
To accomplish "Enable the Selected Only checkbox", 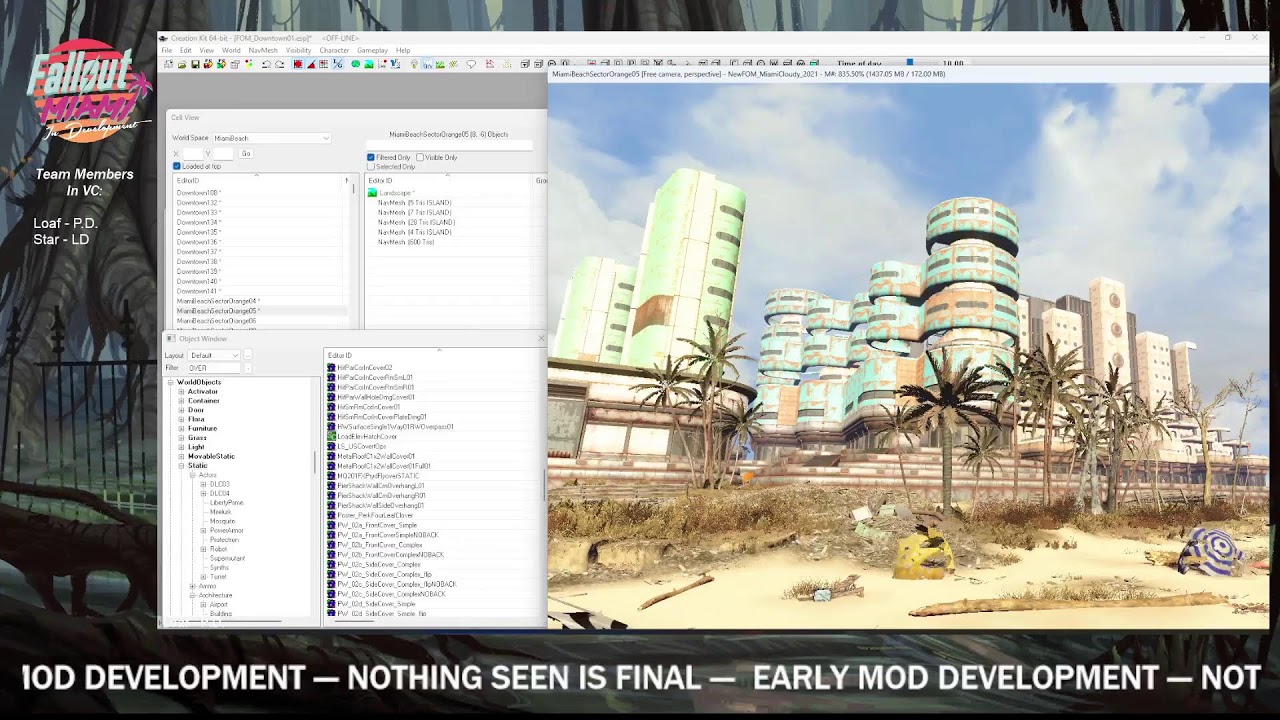I will [x=371, y=166].
